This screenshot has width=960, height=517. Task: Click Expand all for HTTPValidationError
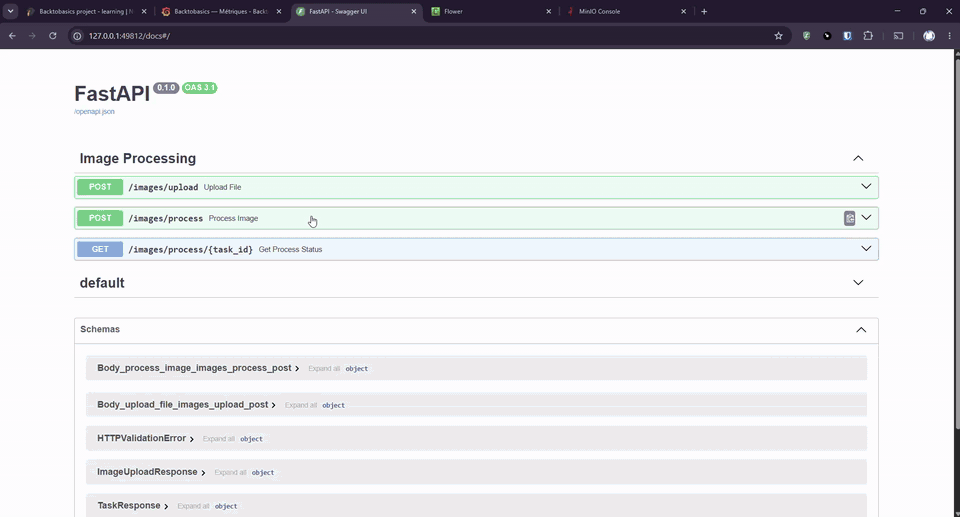(219, 439)
